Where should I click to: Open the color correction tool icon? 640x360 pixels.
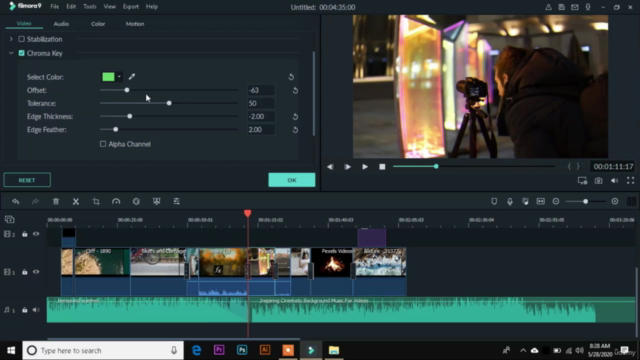(x=136, y=201)
